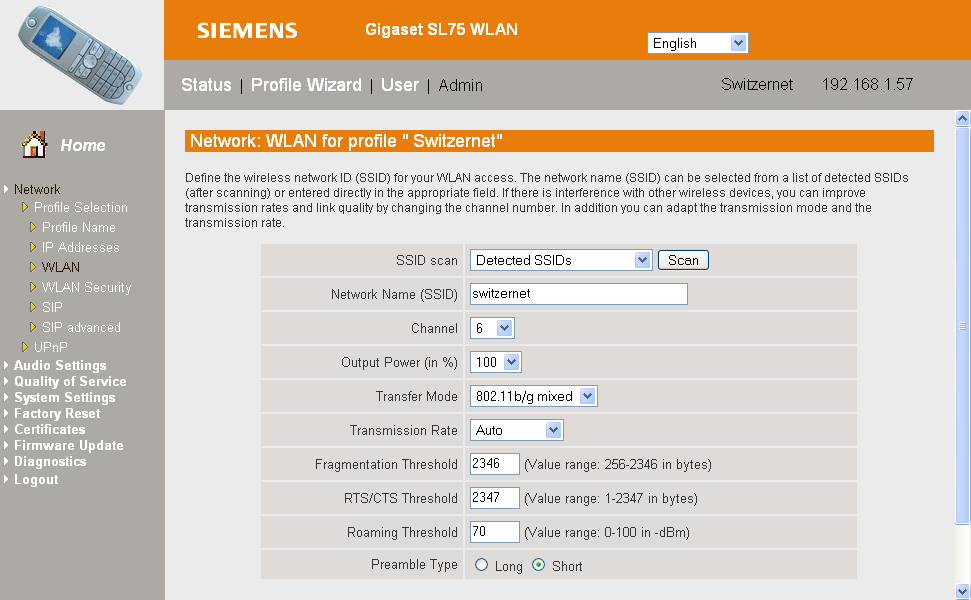Click the Network Name (SSID) field
This screenshot has height=600, width=971.
click(578, 294)
